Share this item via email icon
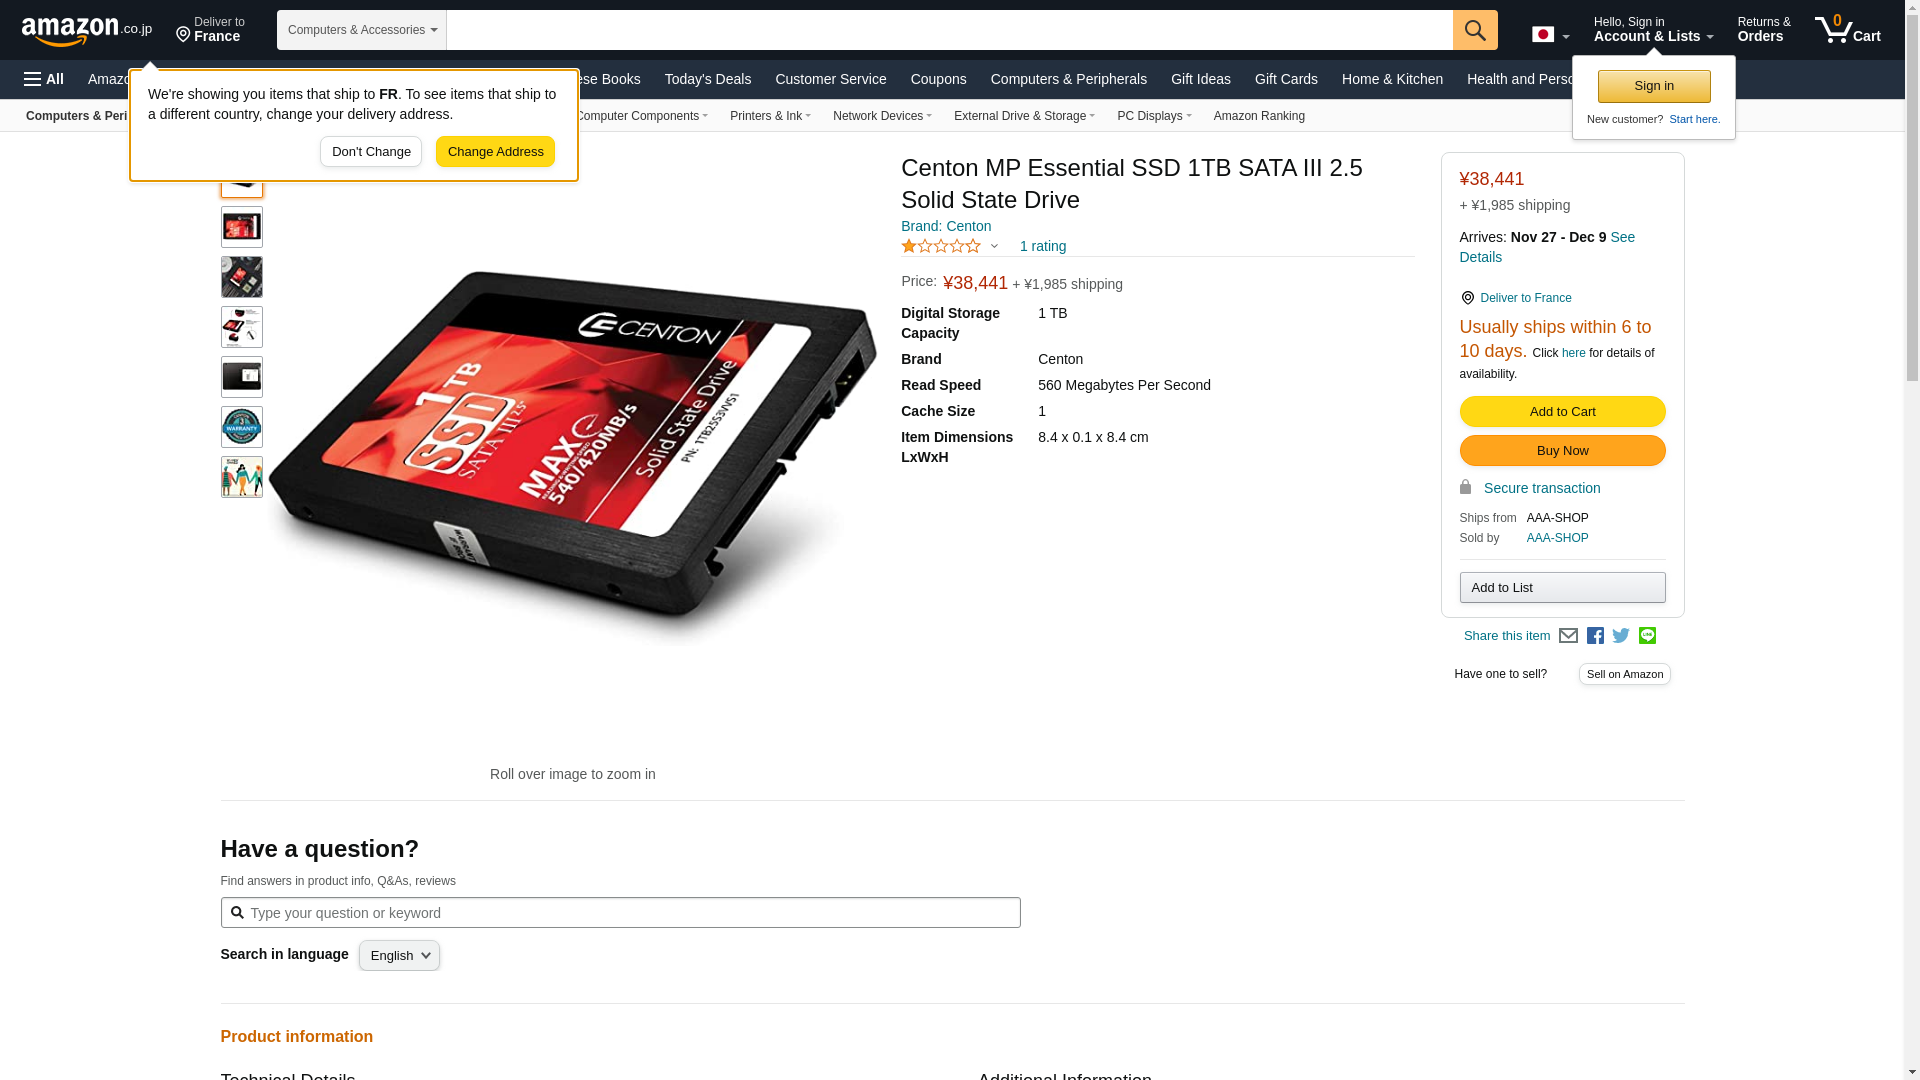The height and width of the screenshot is (1080, 1920). tap(1568, 636)
